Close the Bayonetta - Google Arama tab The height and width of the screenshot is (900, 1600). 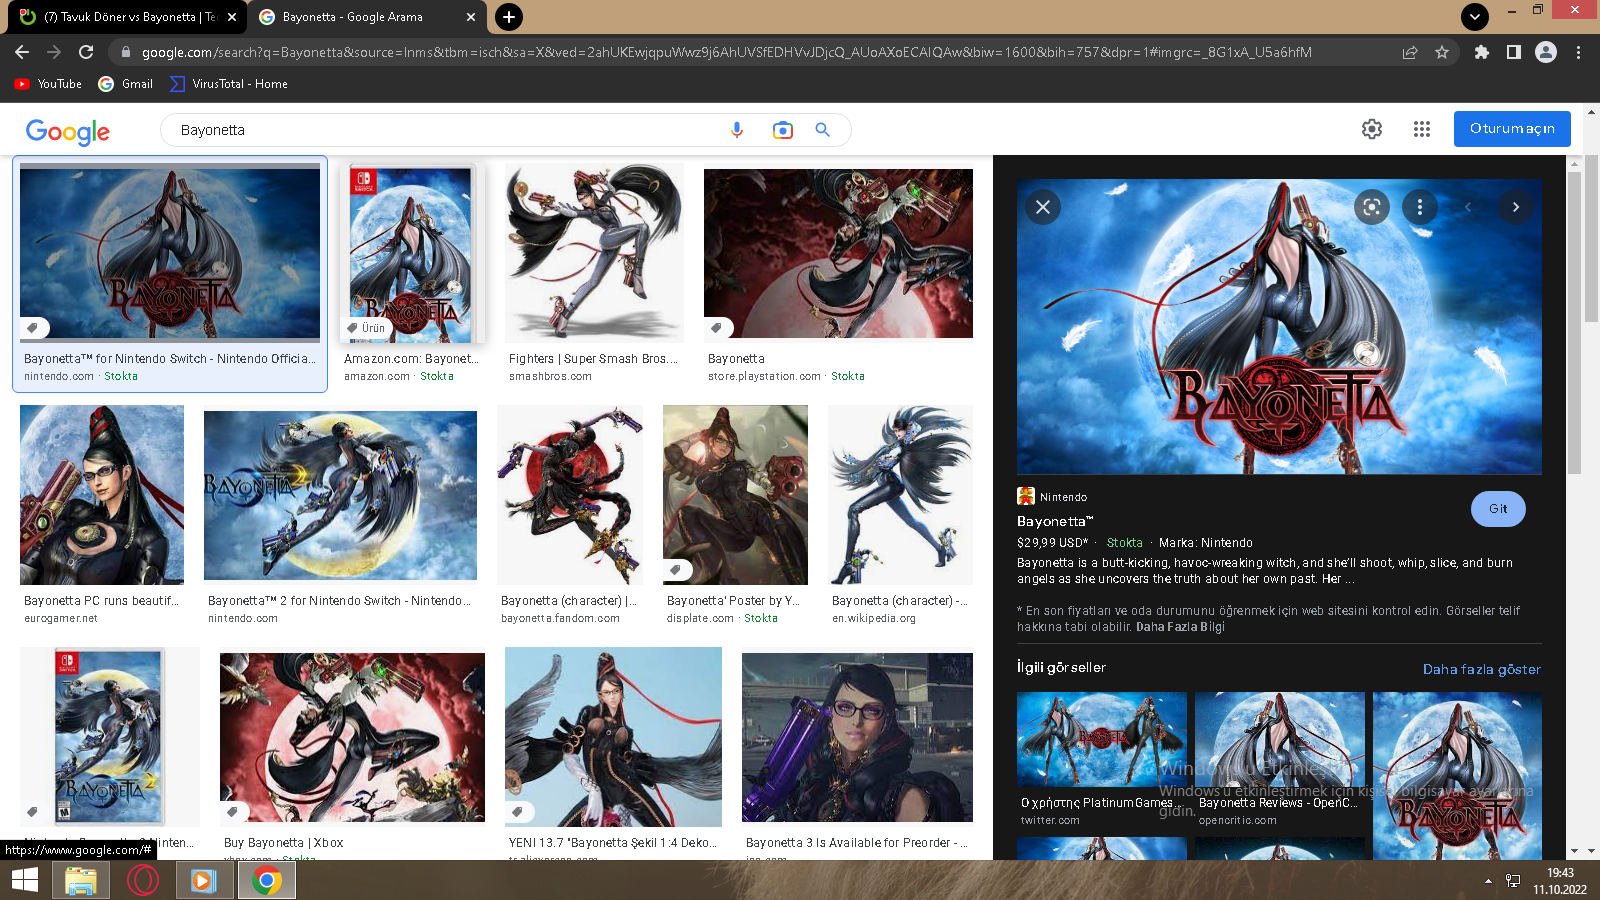pyautogui.click(x=471, y=17)
